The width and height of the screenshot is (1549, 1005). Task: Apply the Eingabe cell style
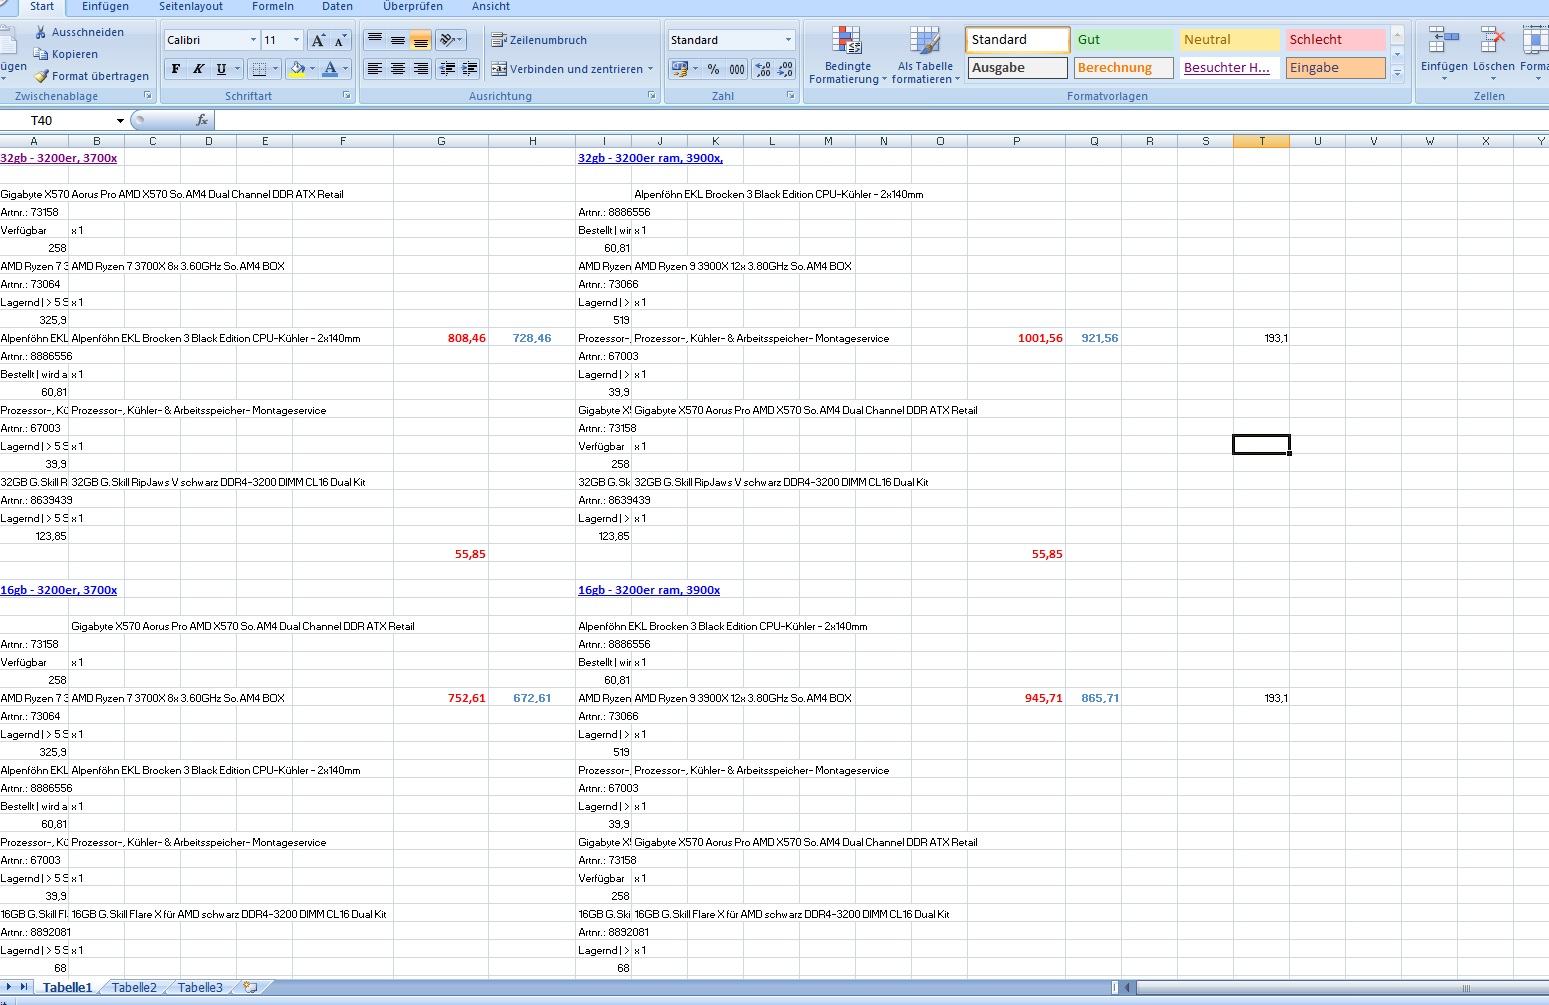pos(1335,68)
